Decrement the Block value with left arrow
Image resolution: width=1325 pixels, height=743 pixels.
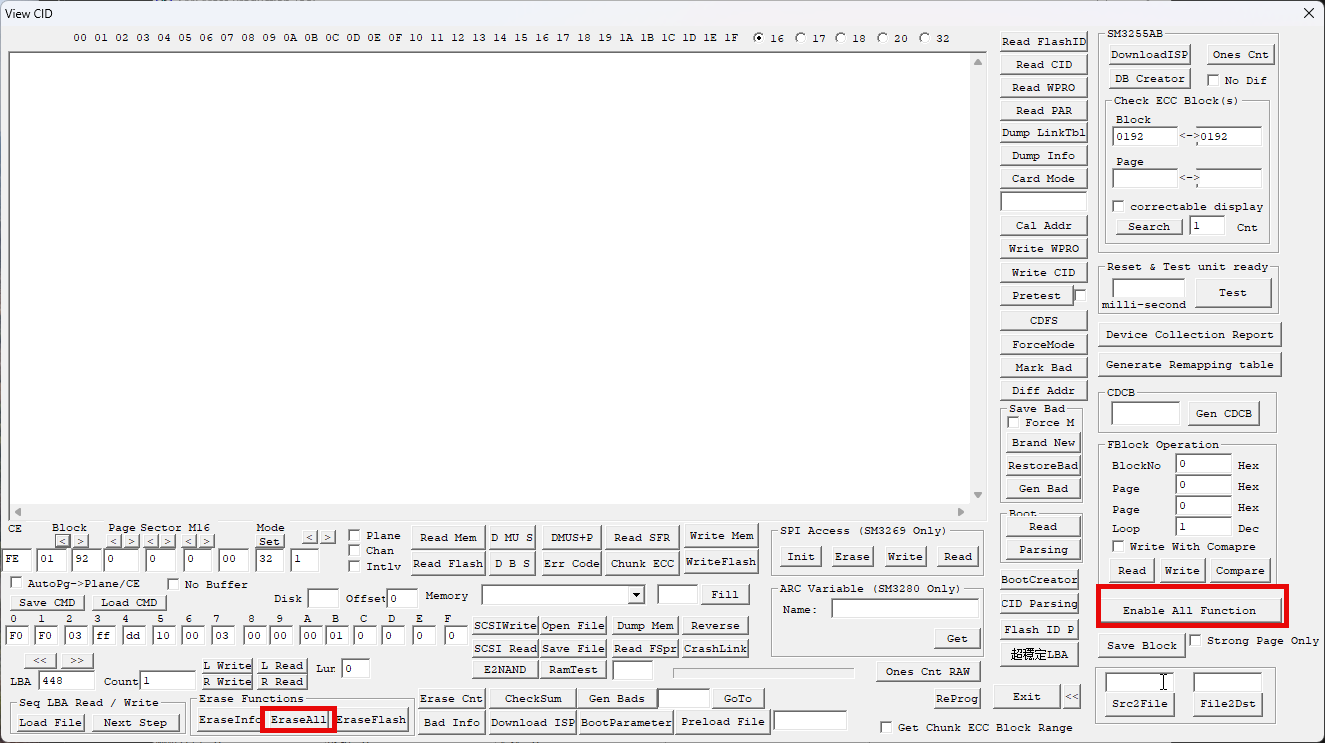click(62, 541)
